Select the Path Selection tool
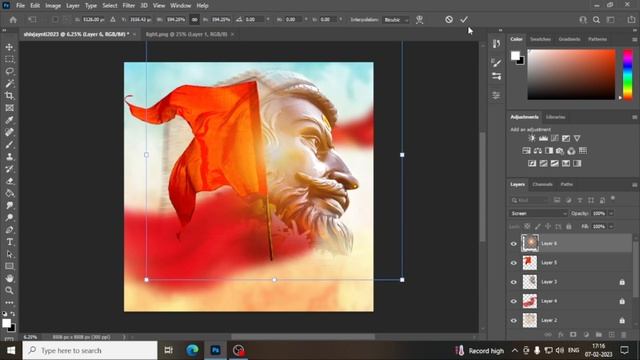Viewport: 640px width, 360px height. 9,254
